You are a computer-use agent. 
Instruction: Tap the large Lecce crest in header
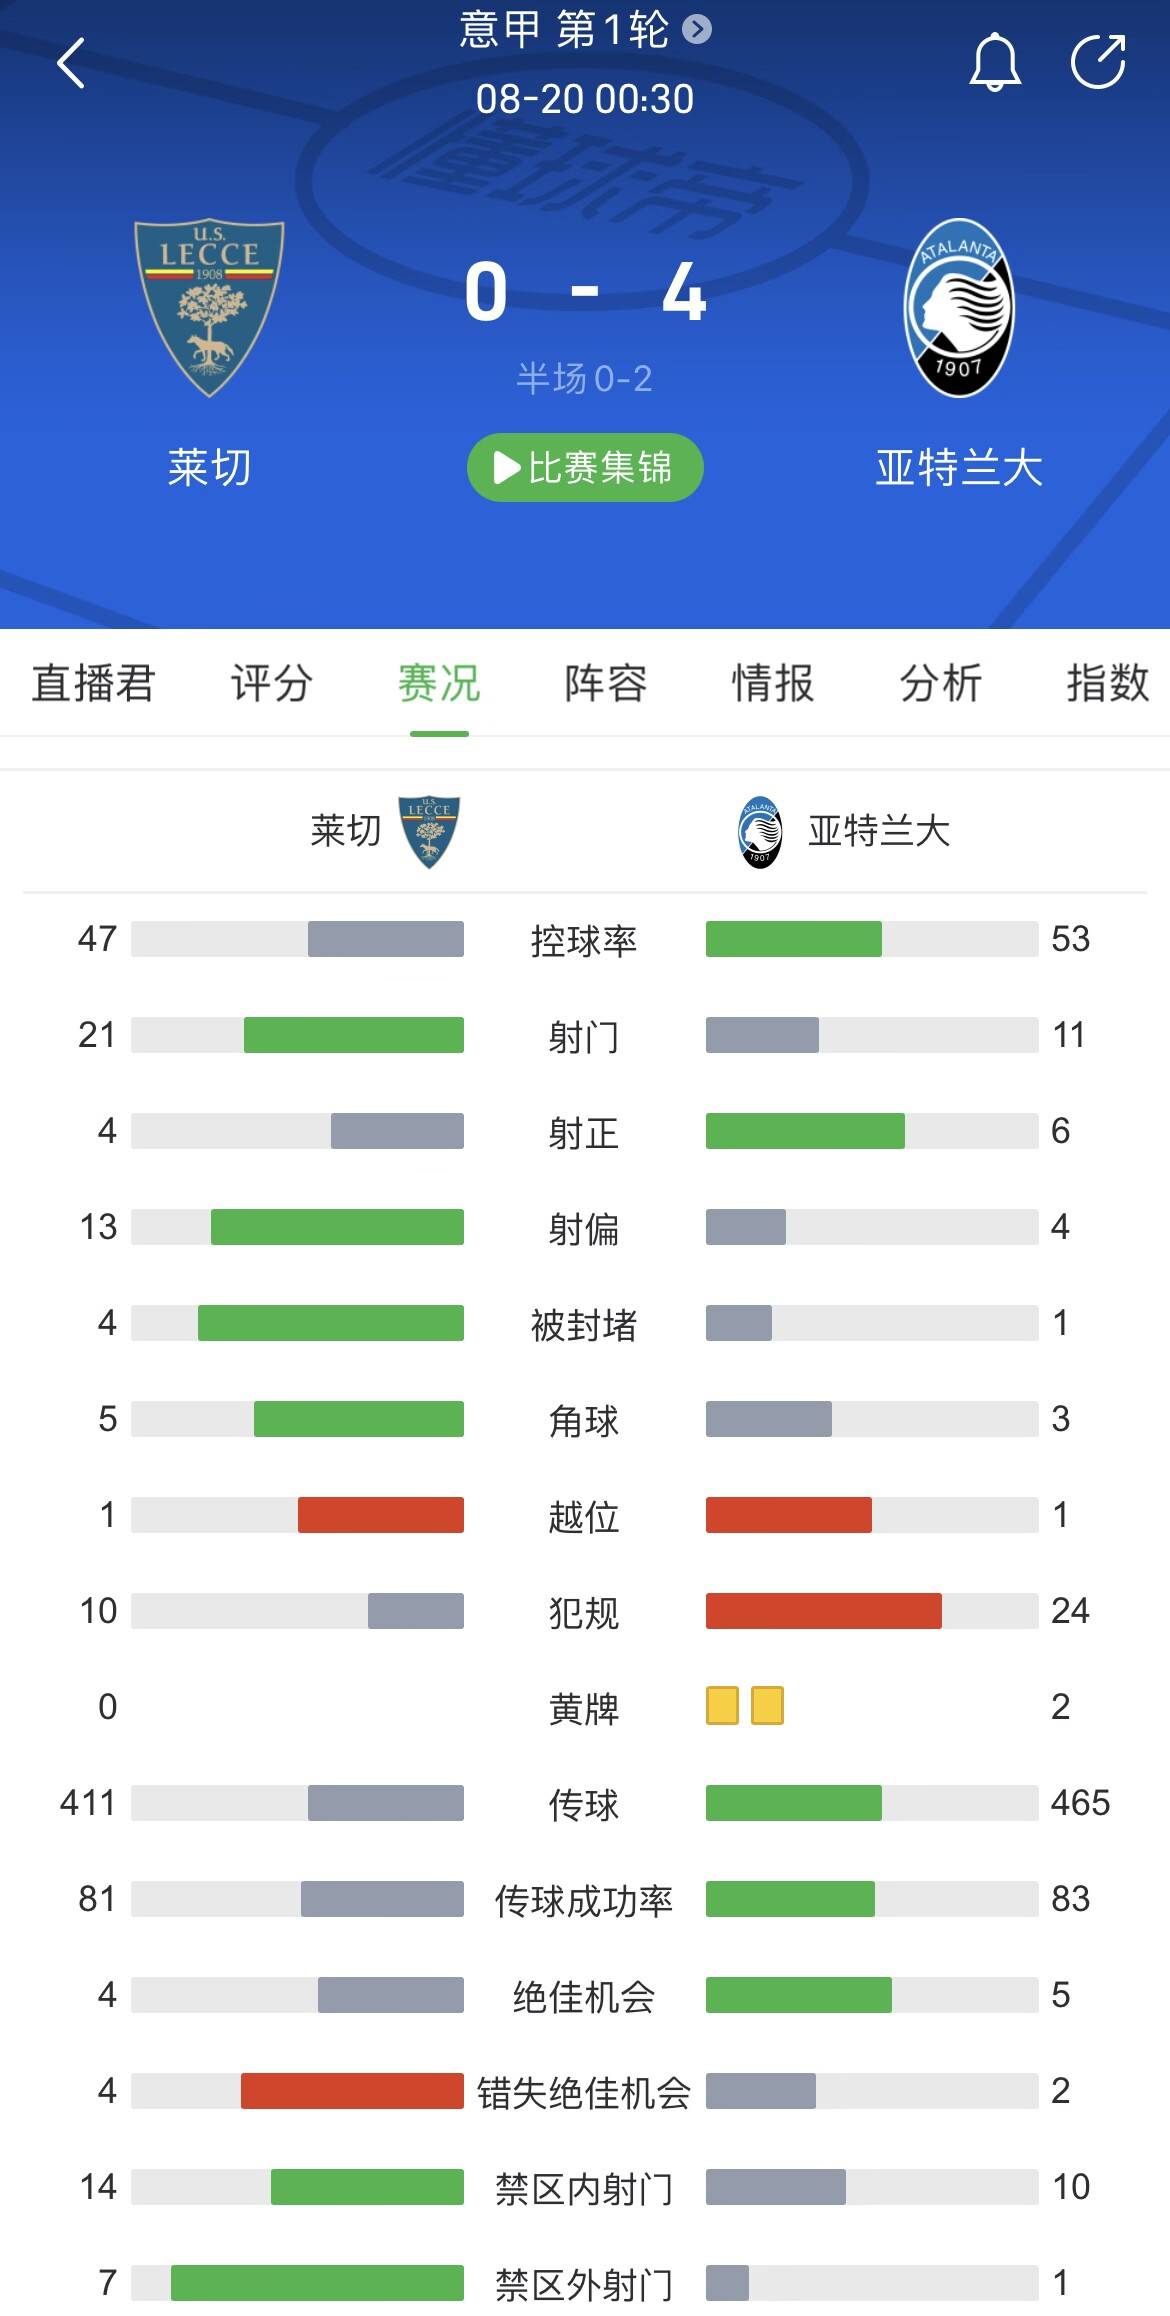click(209, 307)
